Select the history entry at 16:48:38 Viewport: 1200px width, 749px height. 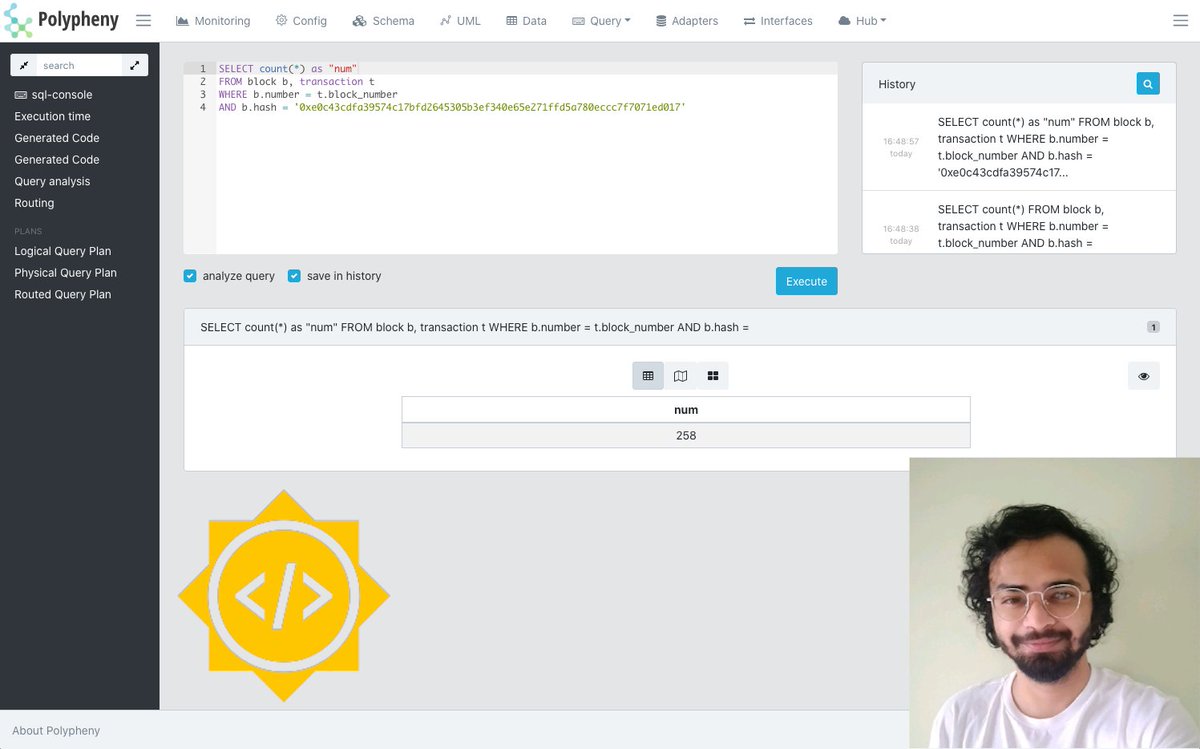(1019, 223)
